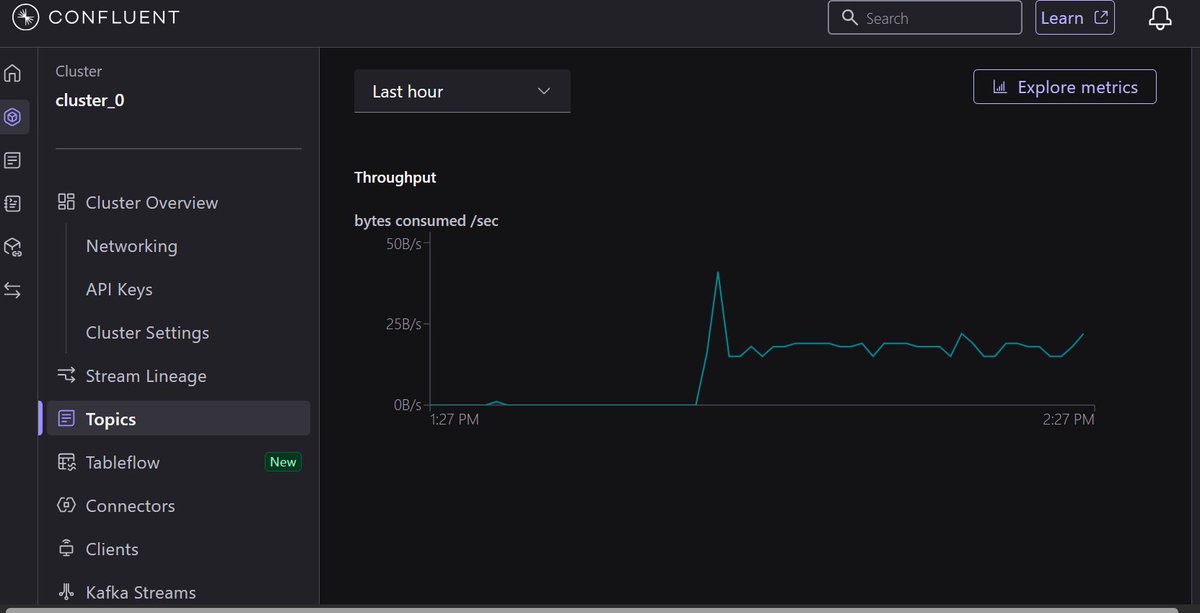Click the notifications bell icon
The height and width of the screenshot is (613, 1200).
1160,18
